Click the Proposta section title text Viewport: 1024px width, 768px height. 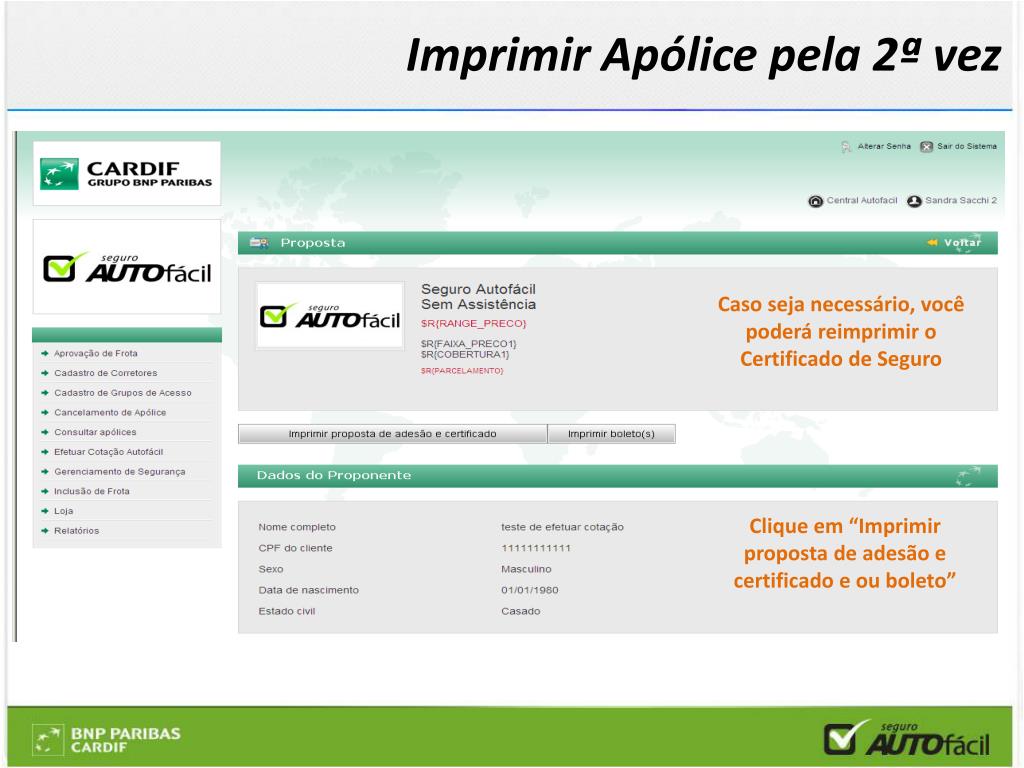click(313, 243)
